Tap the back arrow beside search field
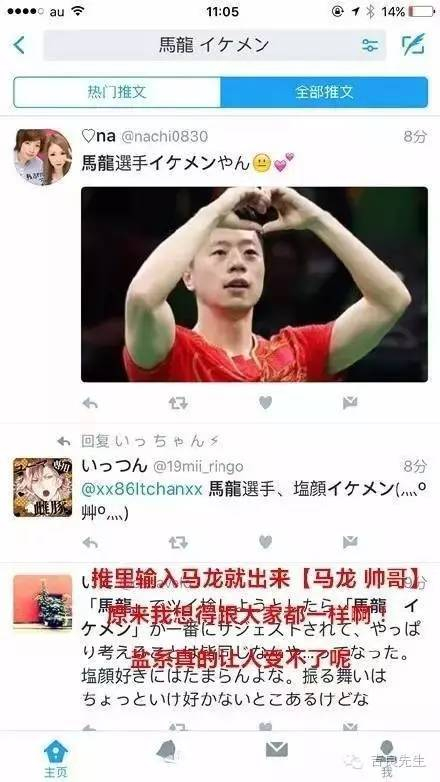 [19, 45]
